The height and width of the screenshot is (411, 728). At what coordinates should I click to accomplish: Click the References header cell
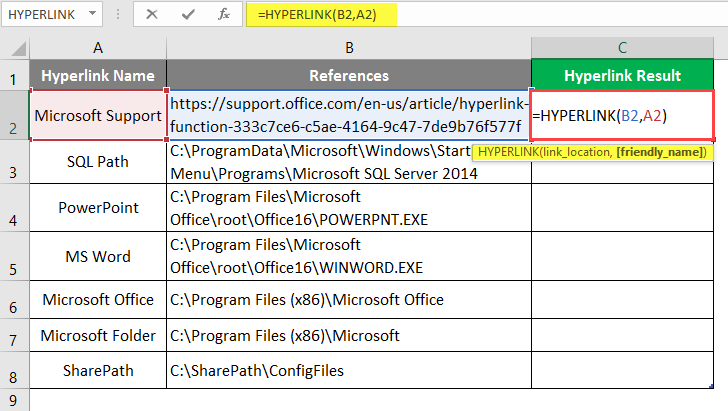tap(349, 75)
